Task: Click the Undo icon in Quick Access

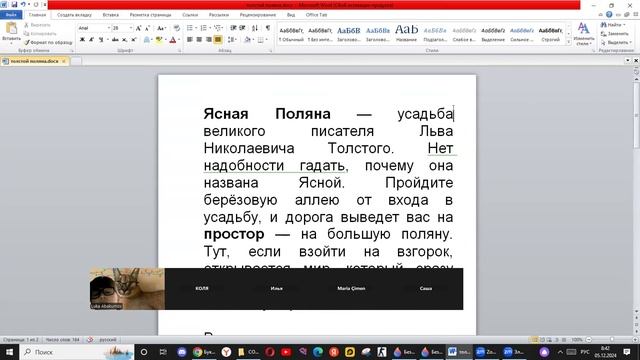Action: coord(23,4)
